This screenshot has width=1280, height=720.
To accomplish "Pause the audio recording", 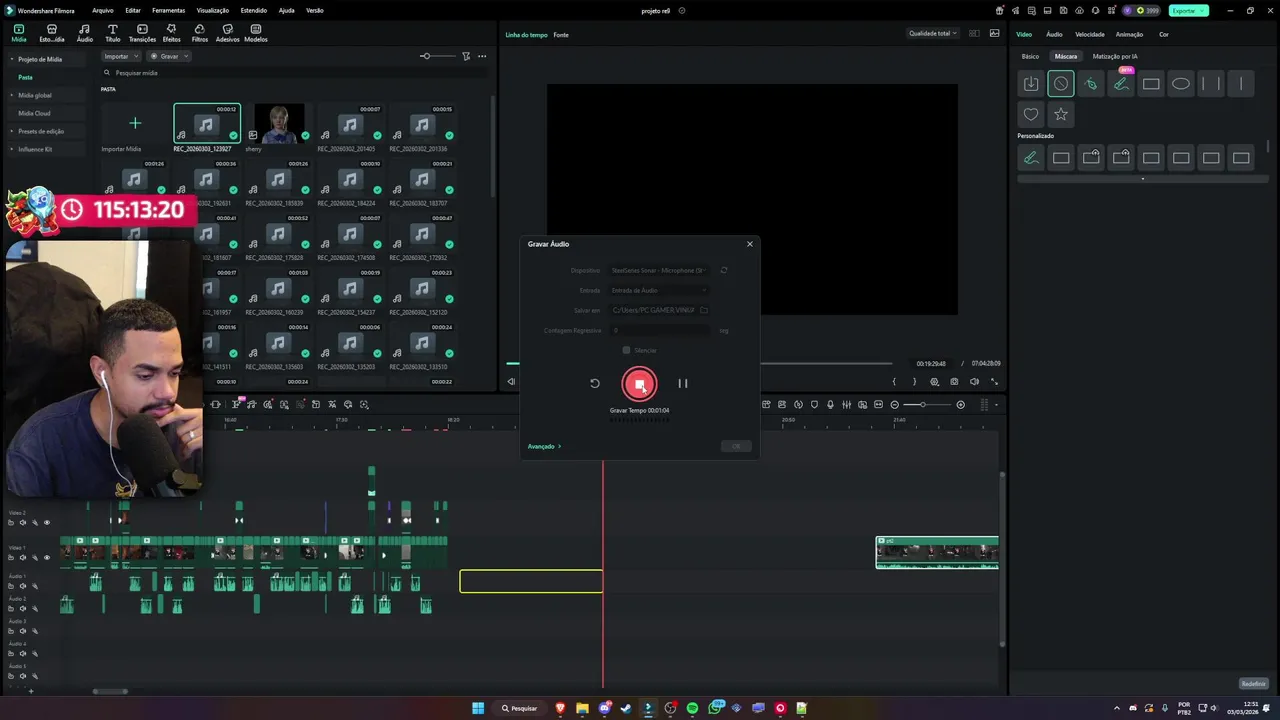I will (x=683, y=383).
